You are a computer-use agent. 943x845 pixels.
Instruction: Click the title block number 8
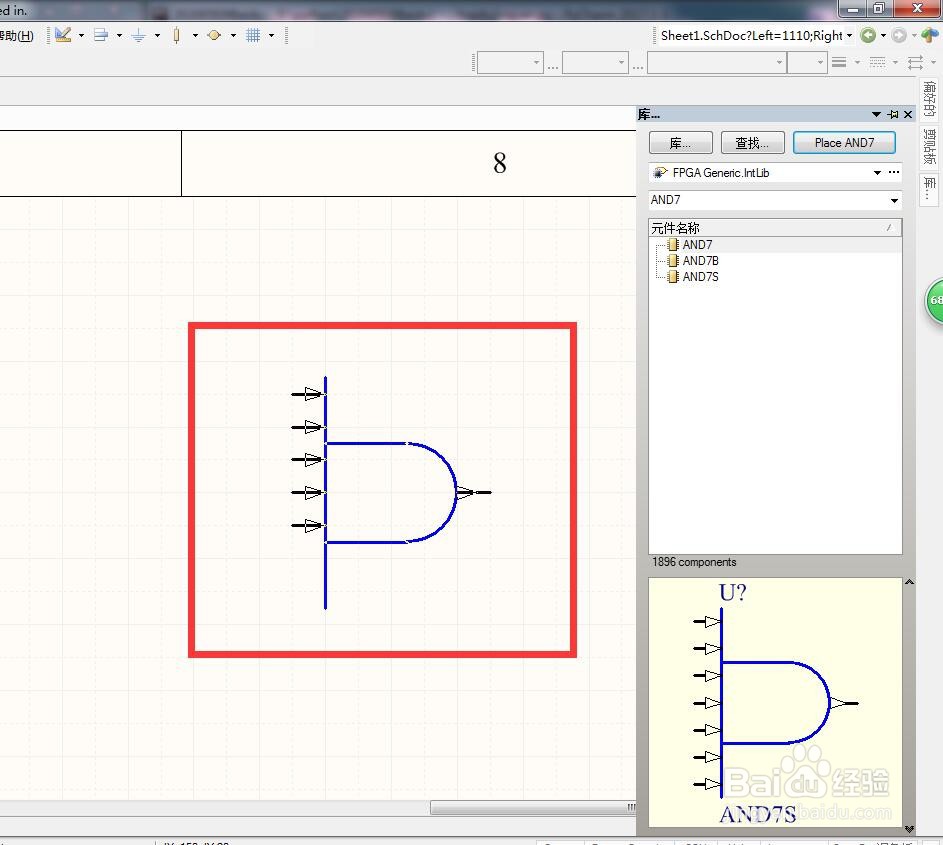pyautogui.click(x=500, y=162)
